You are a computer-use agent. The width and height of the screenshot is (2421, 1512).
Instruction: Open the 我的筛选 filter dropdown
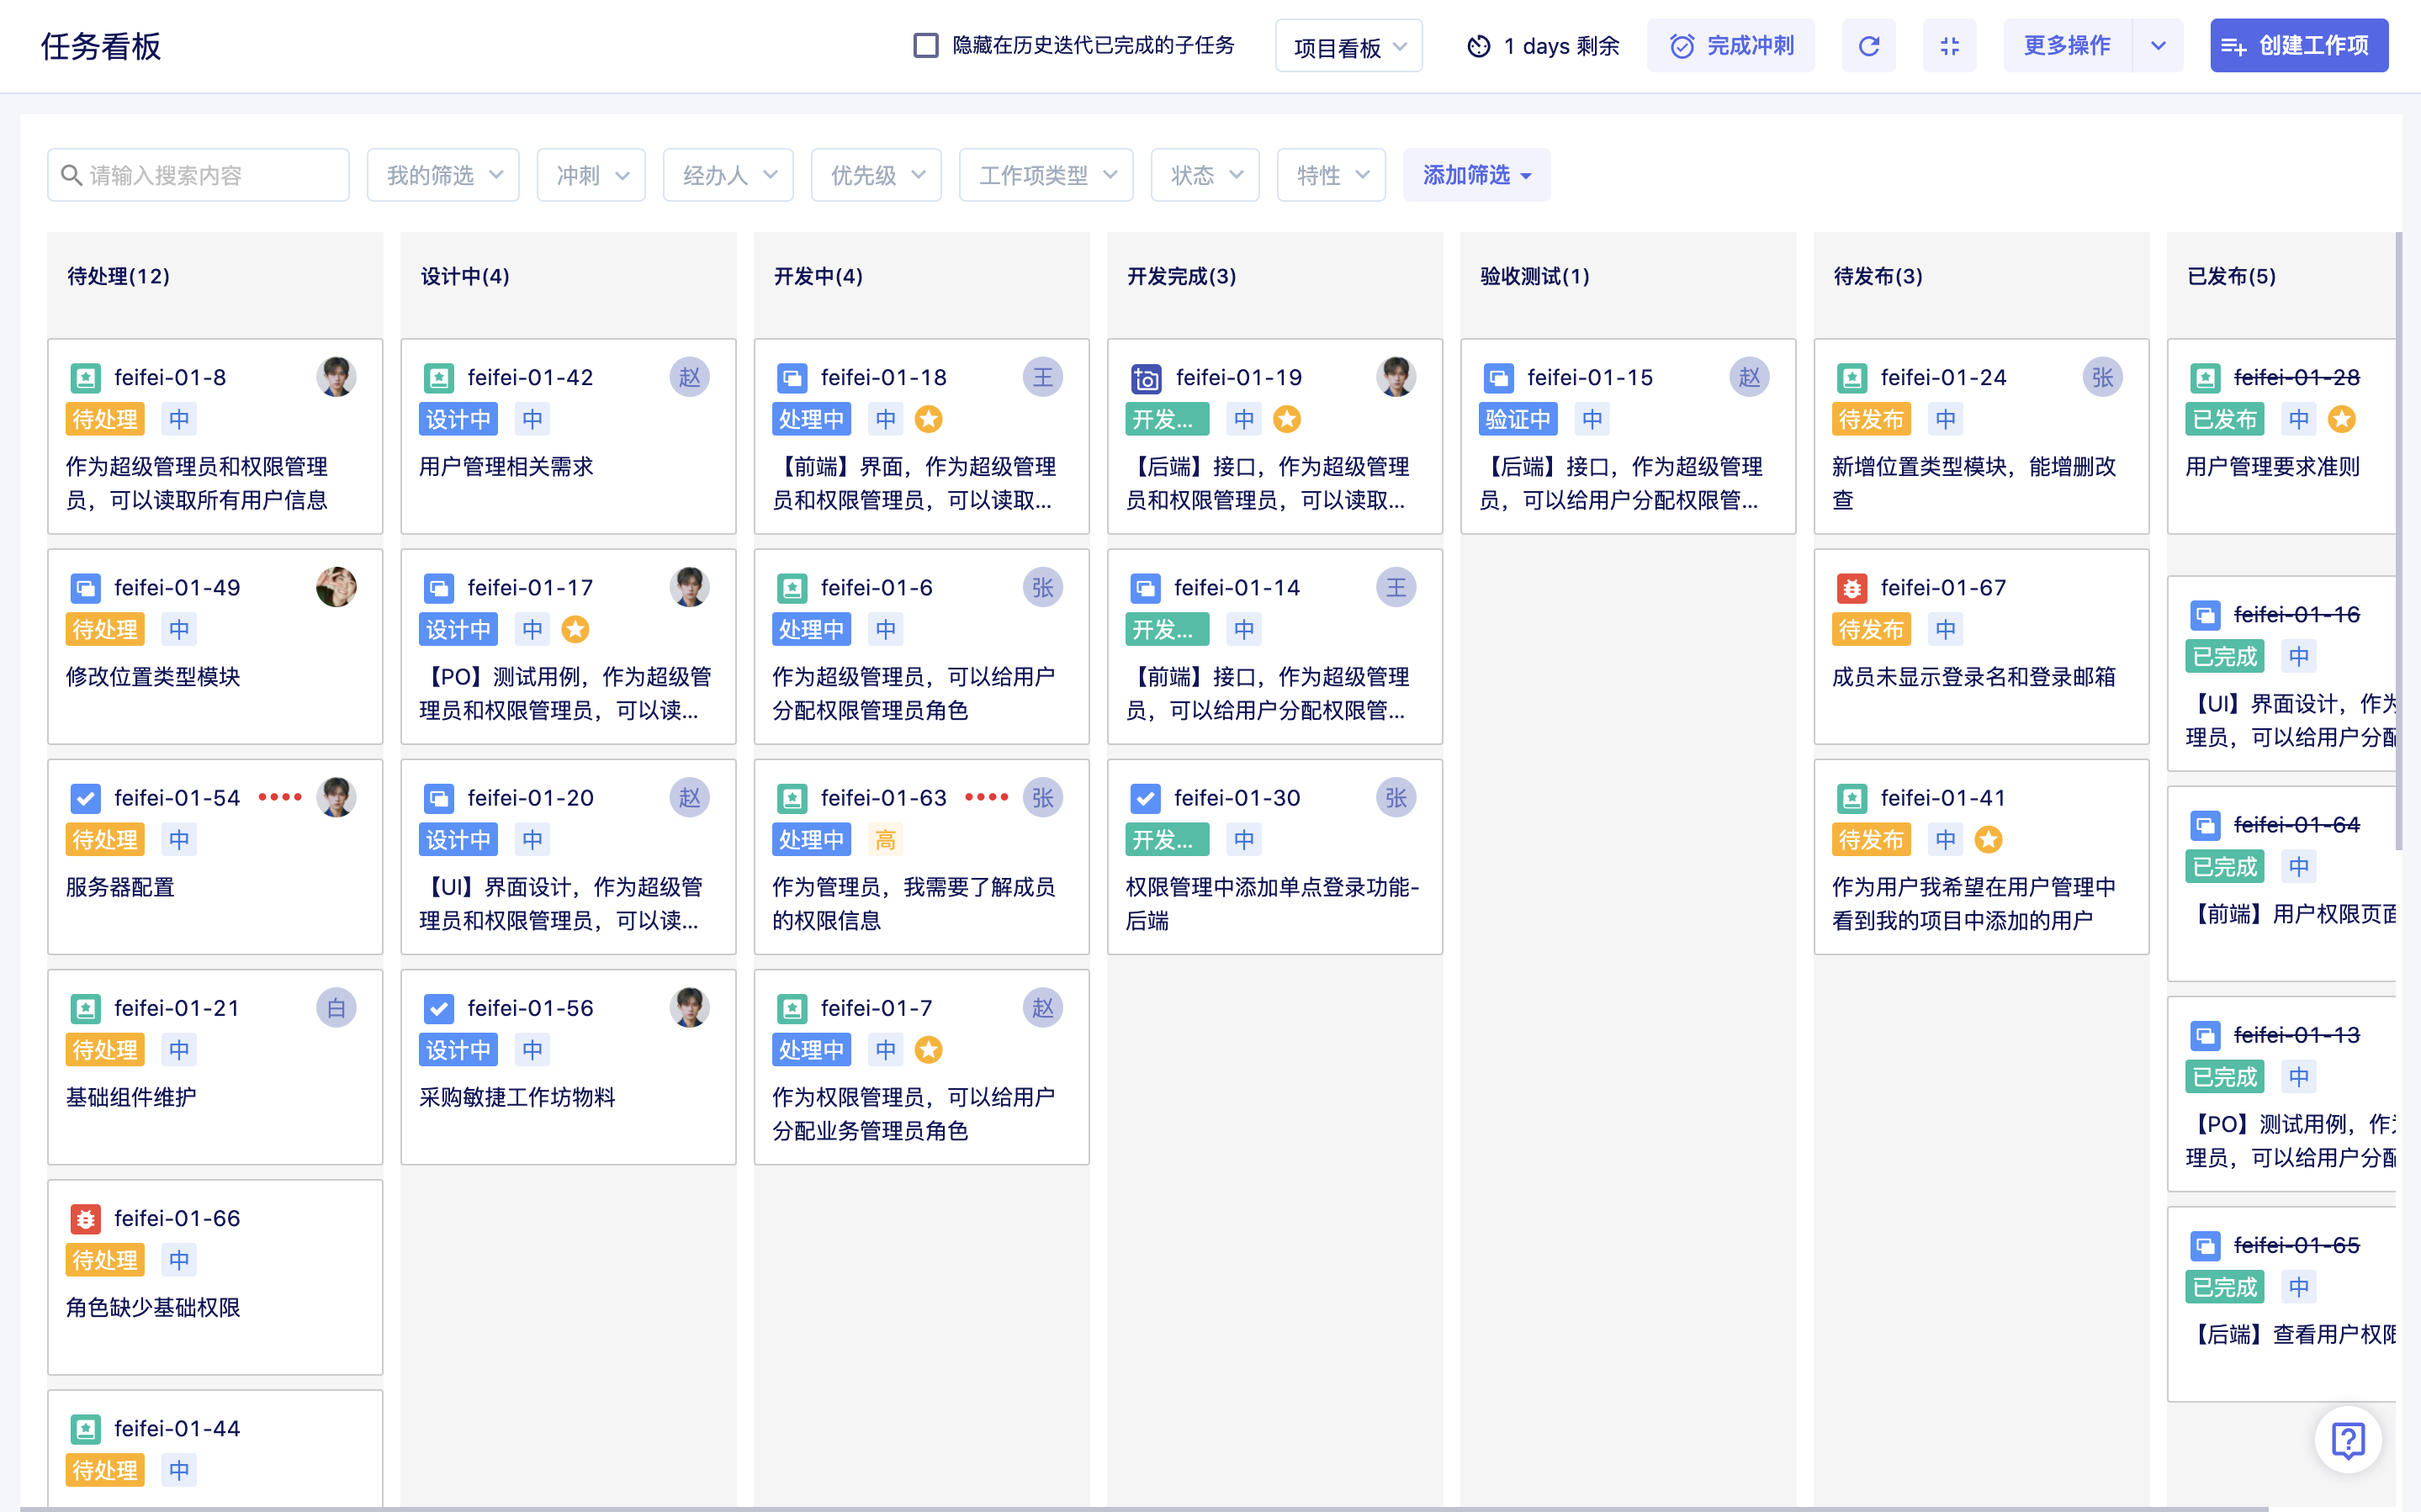coord(443,176)
